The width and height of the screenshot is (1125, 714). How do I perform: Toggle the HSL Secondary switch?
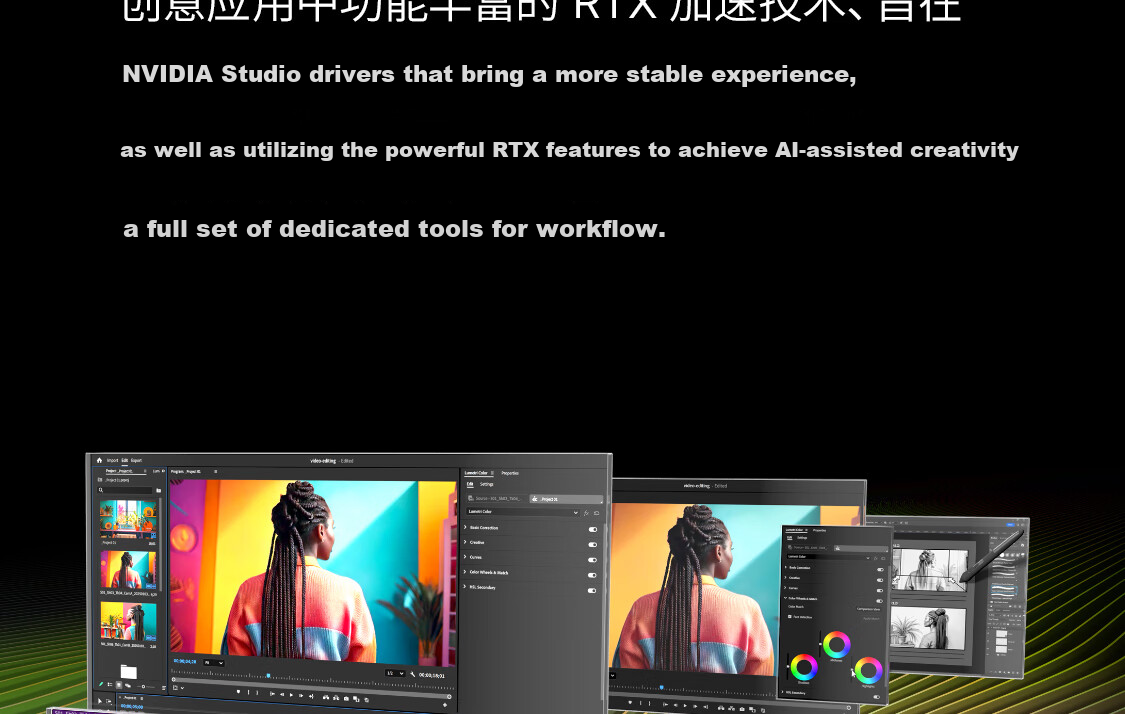[593, 591]
